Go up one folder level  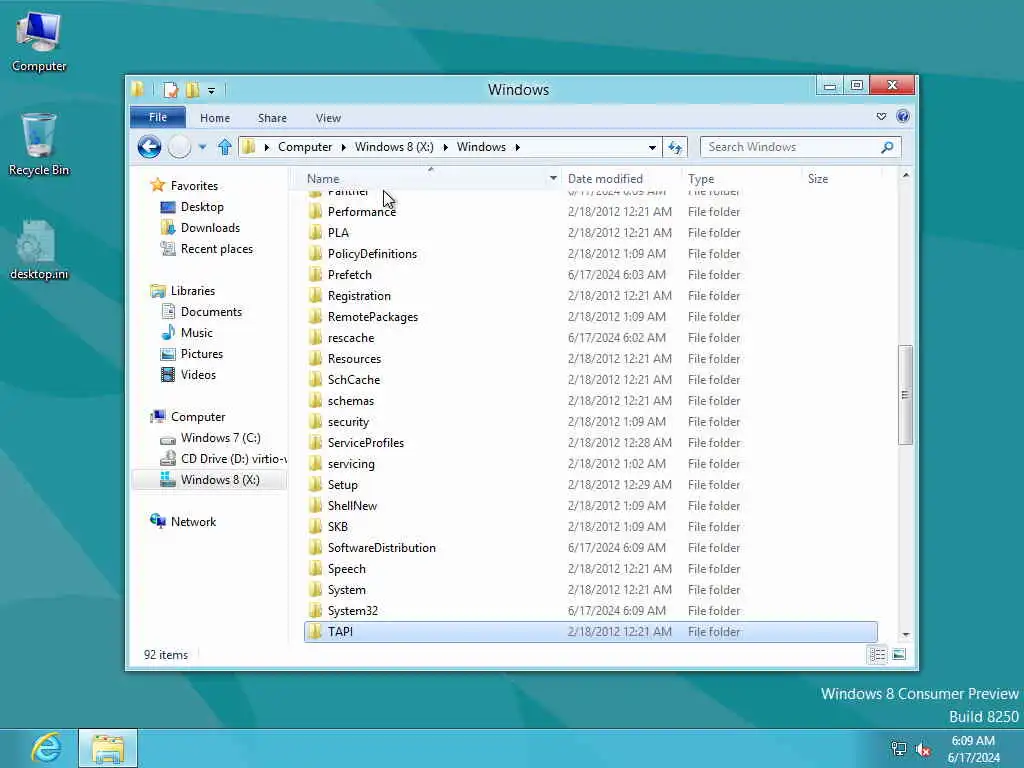(x=225, y=147)
